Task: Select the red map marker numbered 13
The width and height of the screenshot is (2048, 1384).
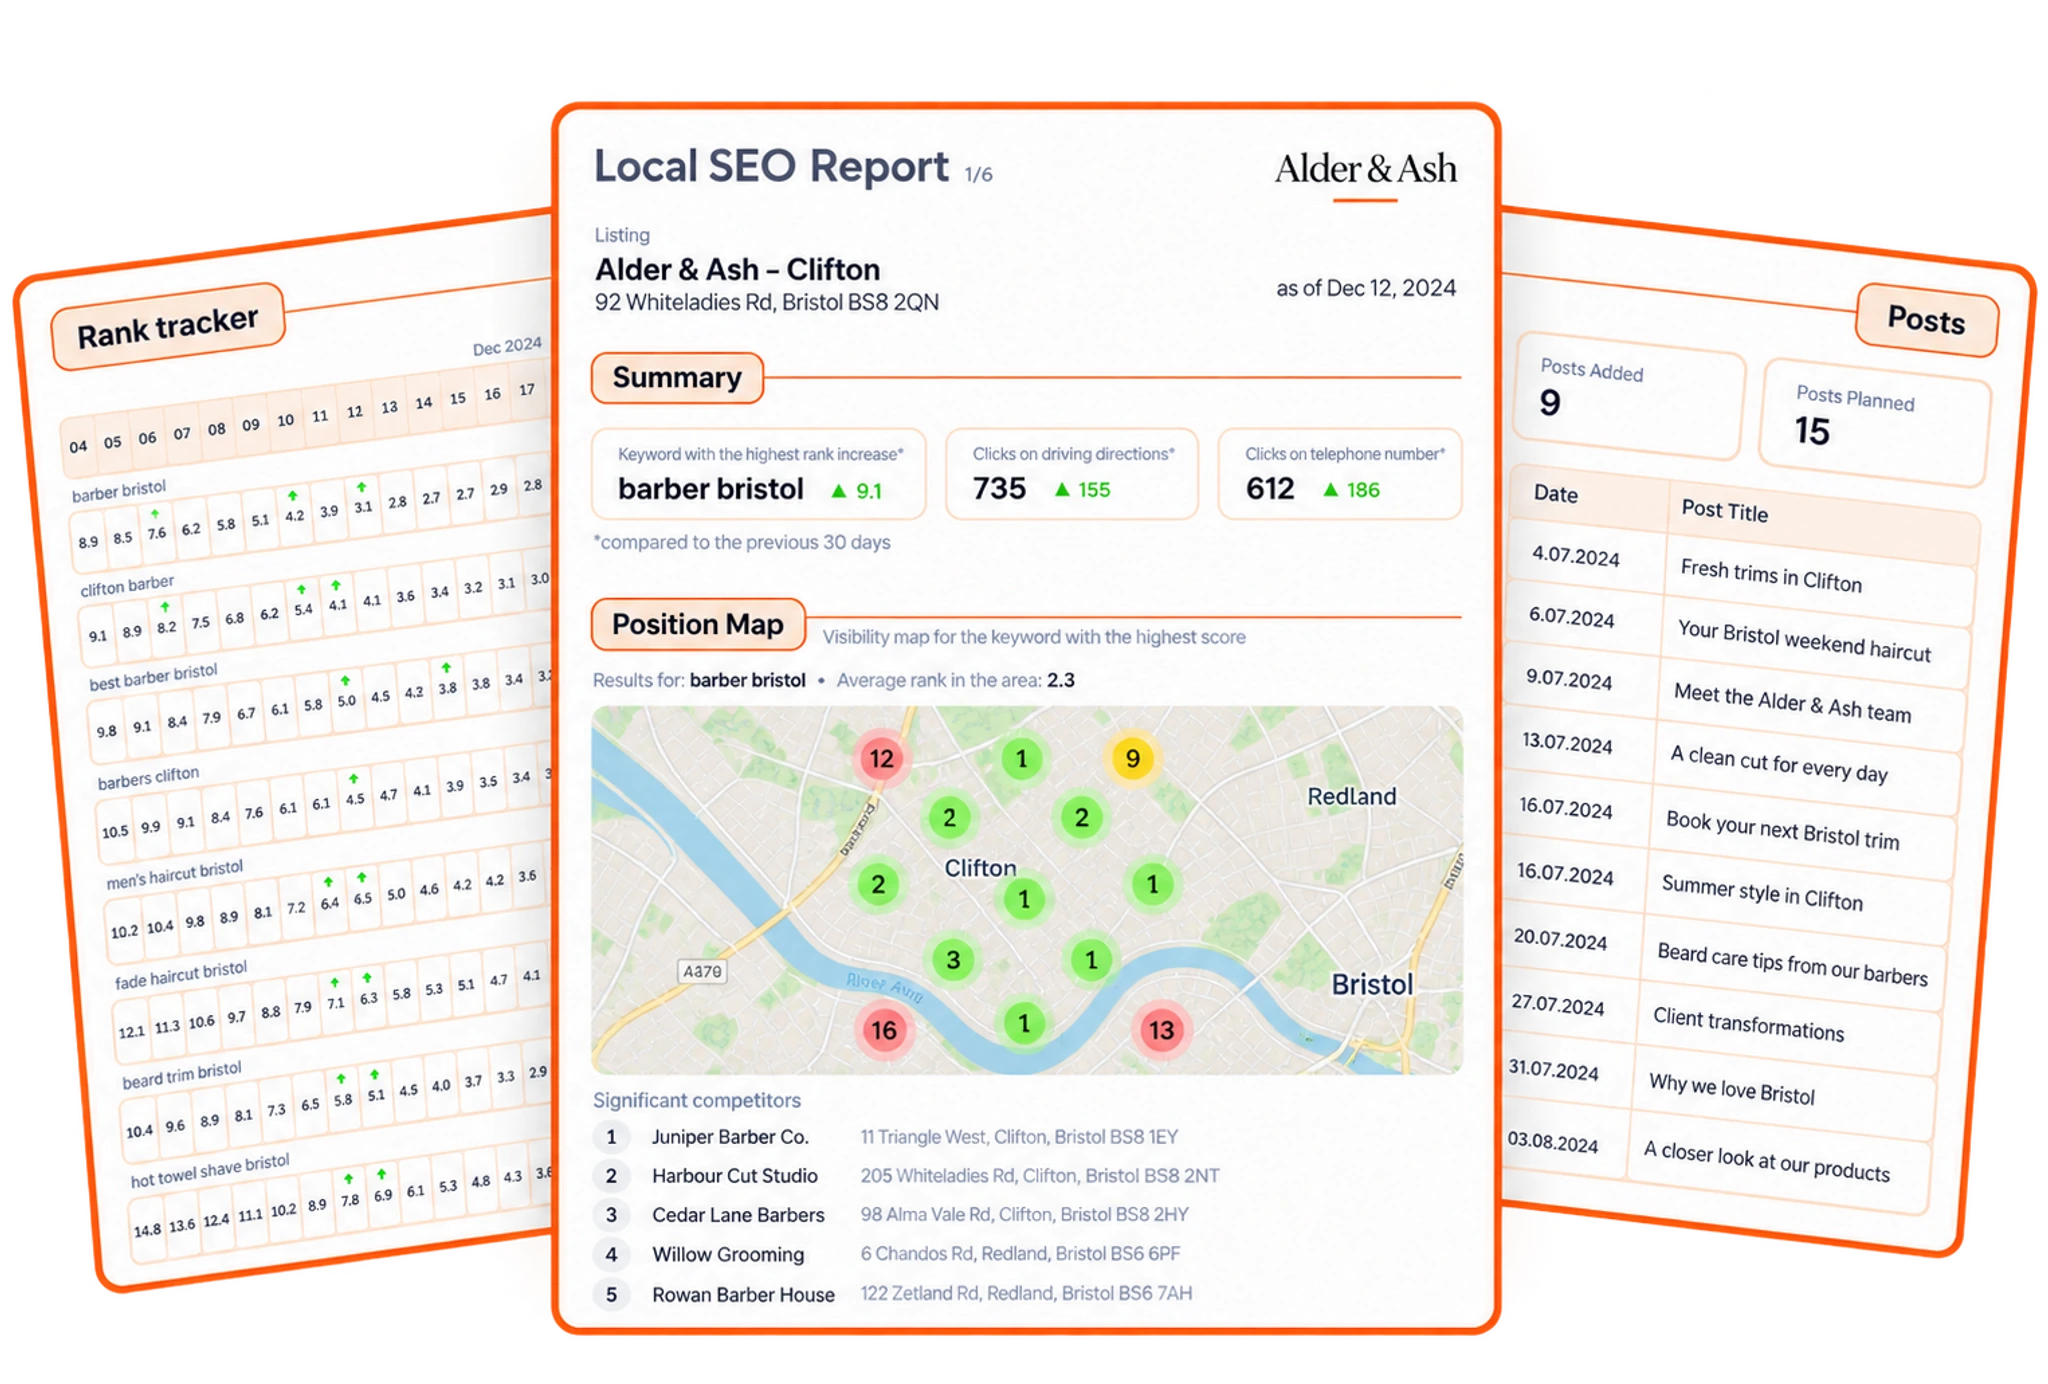Action: (1161, 1030)
